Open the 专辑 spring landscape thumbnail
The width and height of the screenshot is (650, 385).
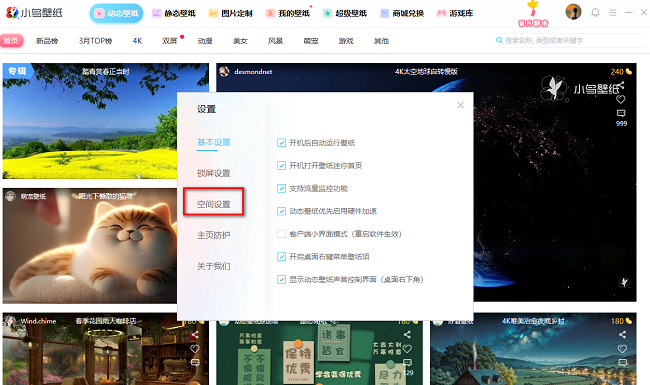(90, 121)
